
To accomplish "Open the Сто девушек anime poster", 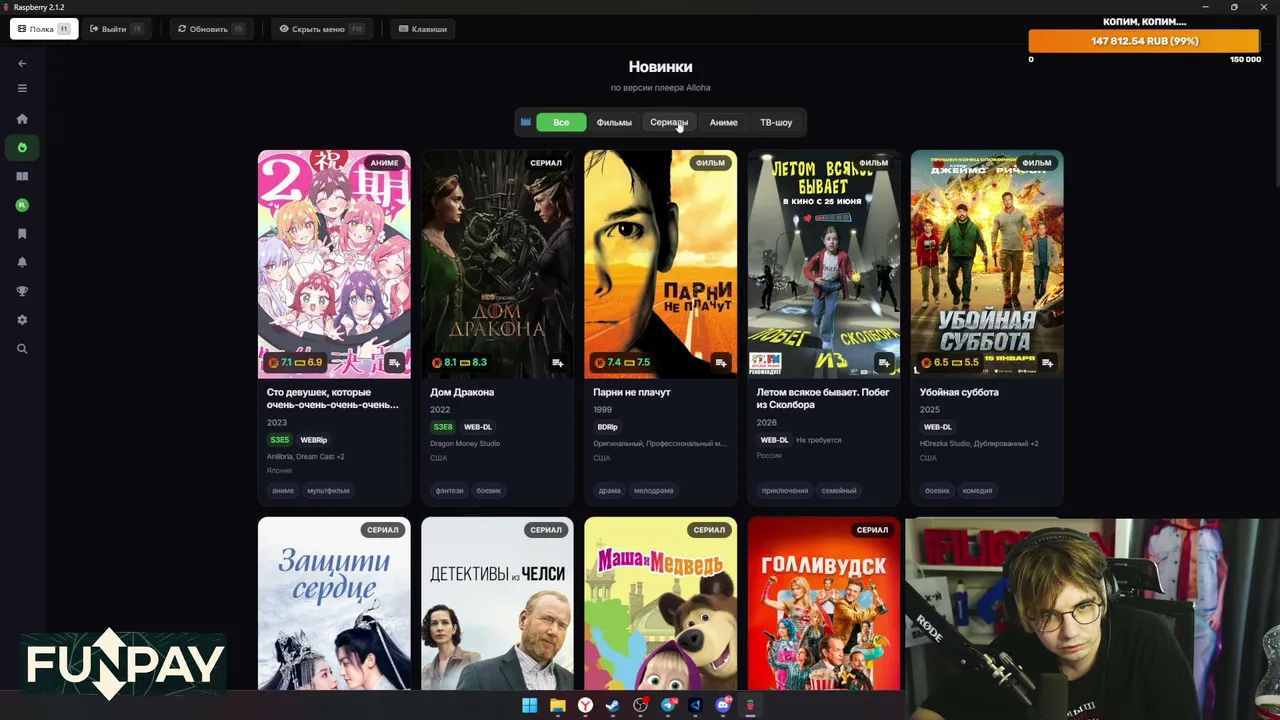I will (x=334, y=264).
